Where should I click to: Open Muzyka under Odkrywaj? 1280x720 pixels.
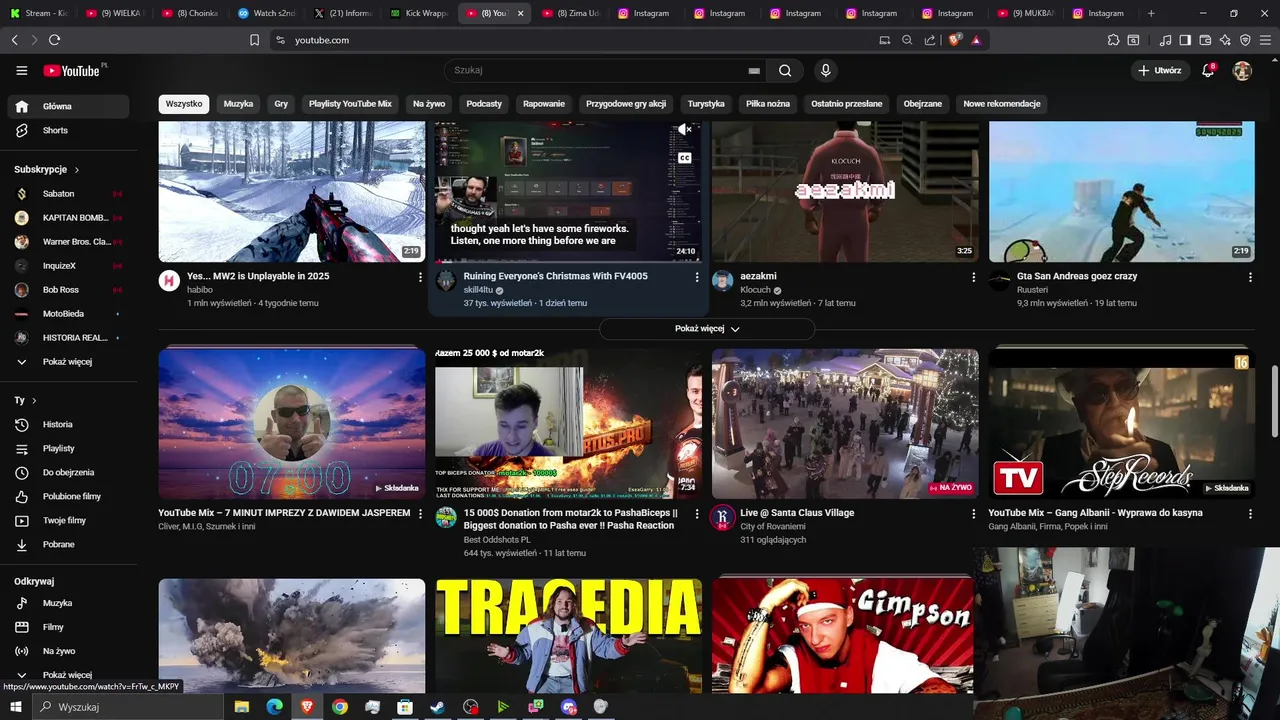click(x=68, y=604)
